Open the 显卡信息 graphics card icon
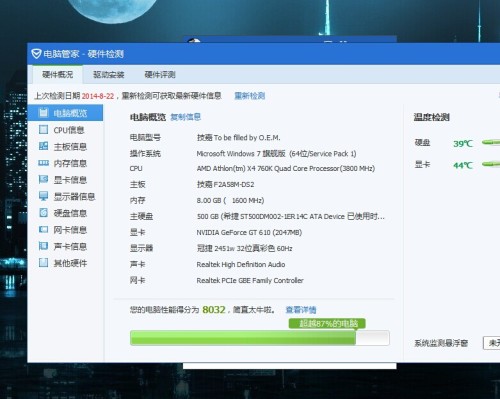 tap(43, 179)
